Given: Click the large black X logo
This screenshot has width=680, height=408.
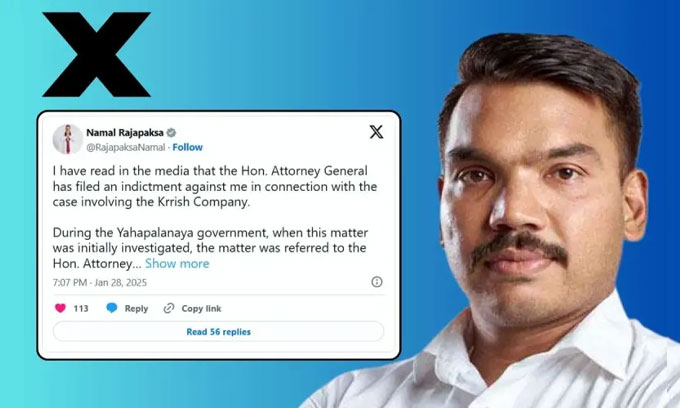Looking at the screenshot, I should [x=97, y=55].
